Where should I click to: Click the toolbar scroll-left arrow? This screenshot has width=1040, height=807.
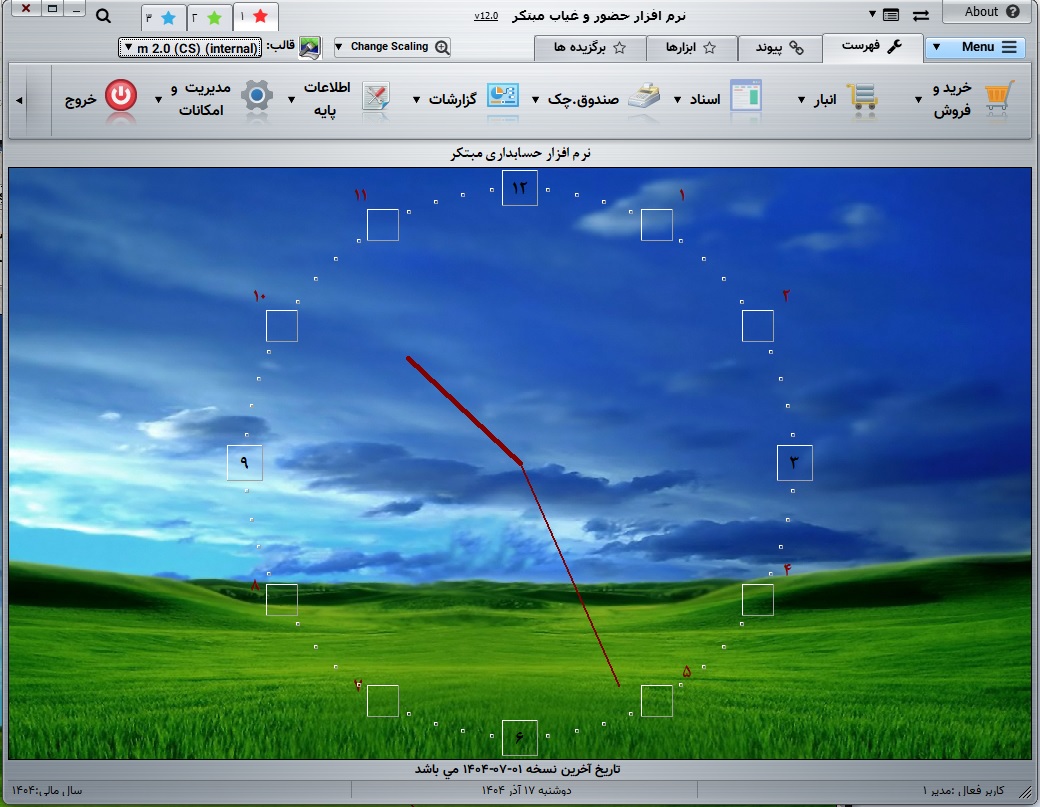pos(20,100)
